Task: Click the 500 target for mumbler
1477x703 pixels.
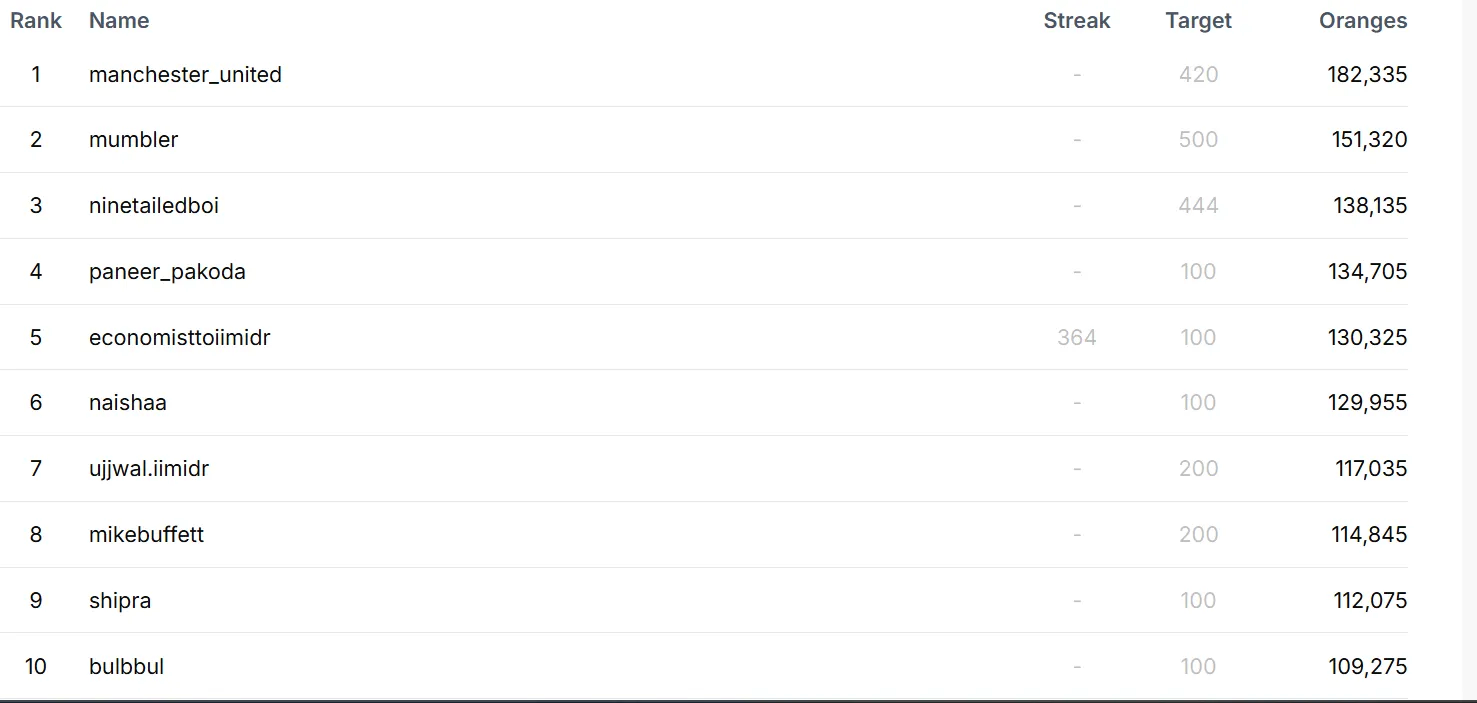Action: click(1198, 140)
